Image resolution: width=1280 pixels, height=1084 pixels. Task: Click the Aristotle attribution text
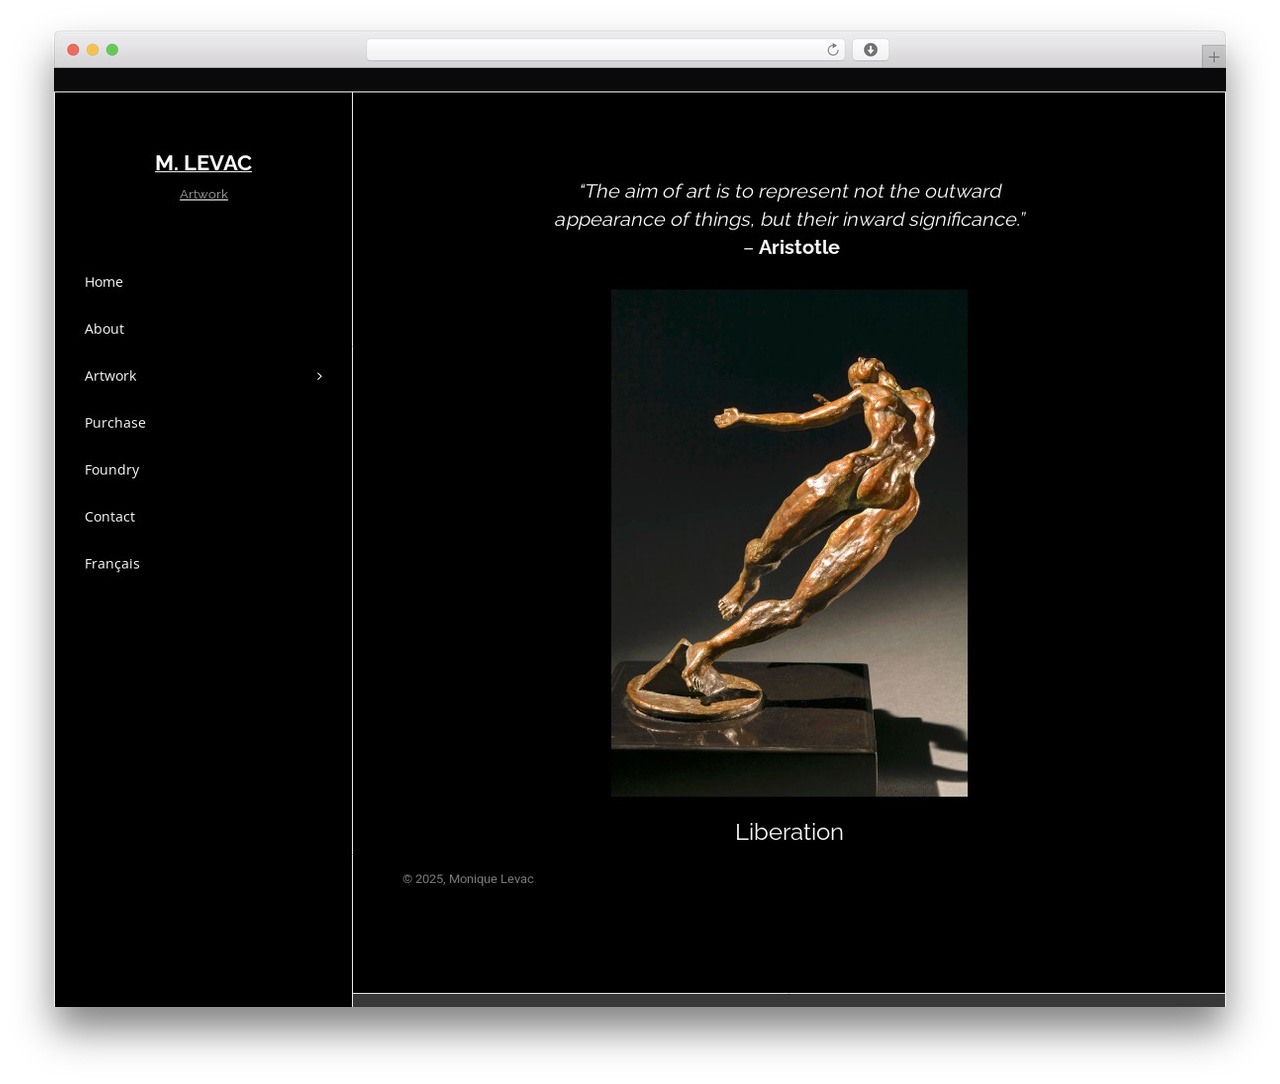coord(799,247)
